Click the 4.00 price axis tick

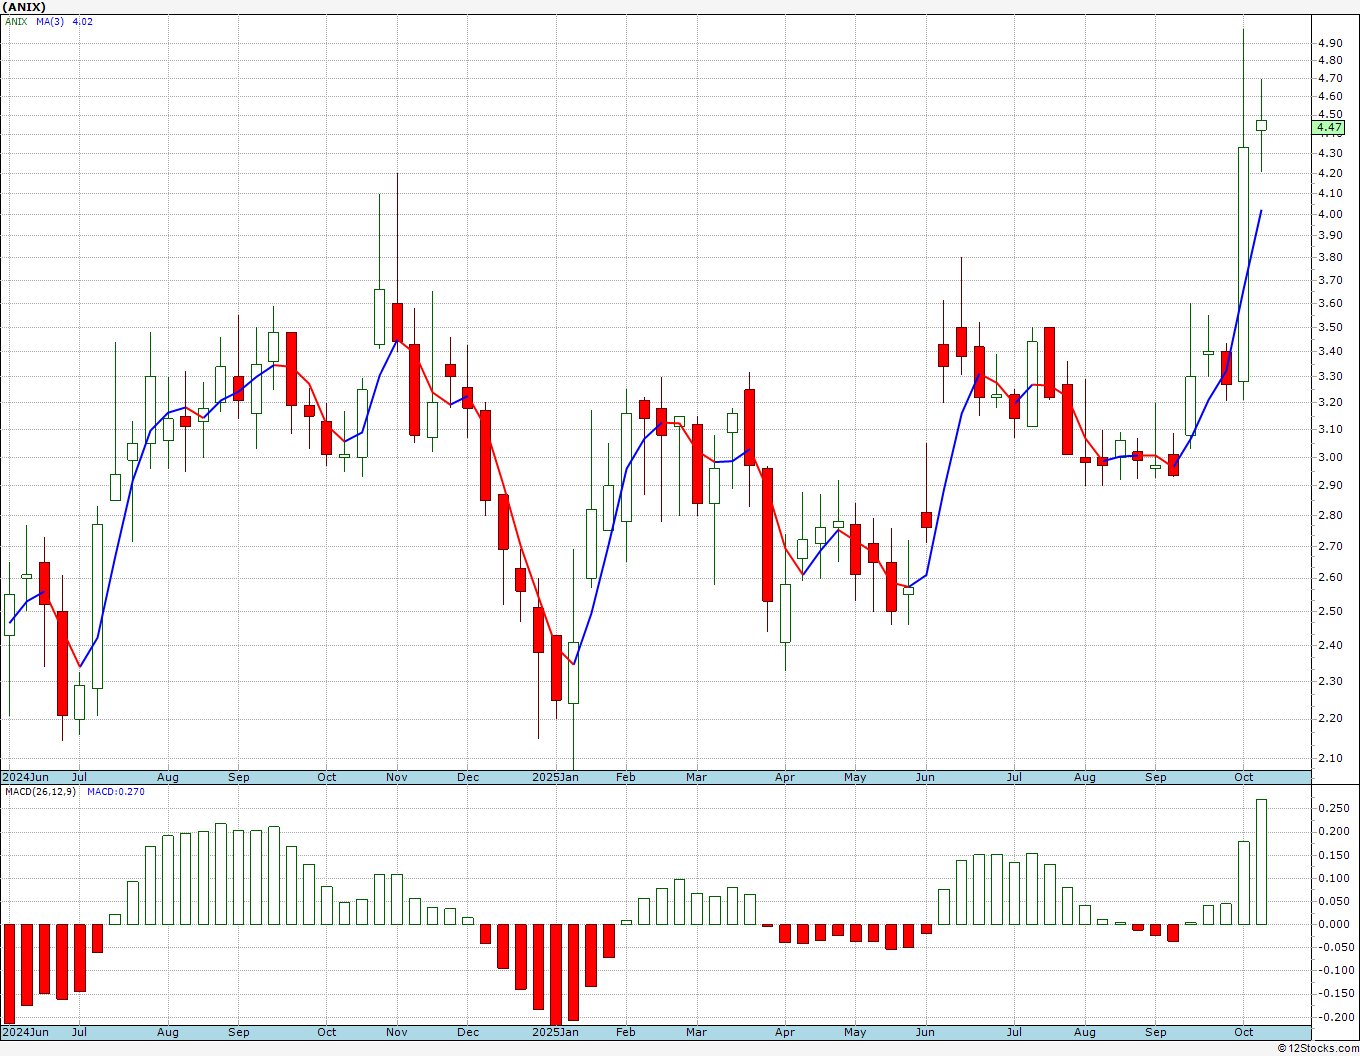1330,214
